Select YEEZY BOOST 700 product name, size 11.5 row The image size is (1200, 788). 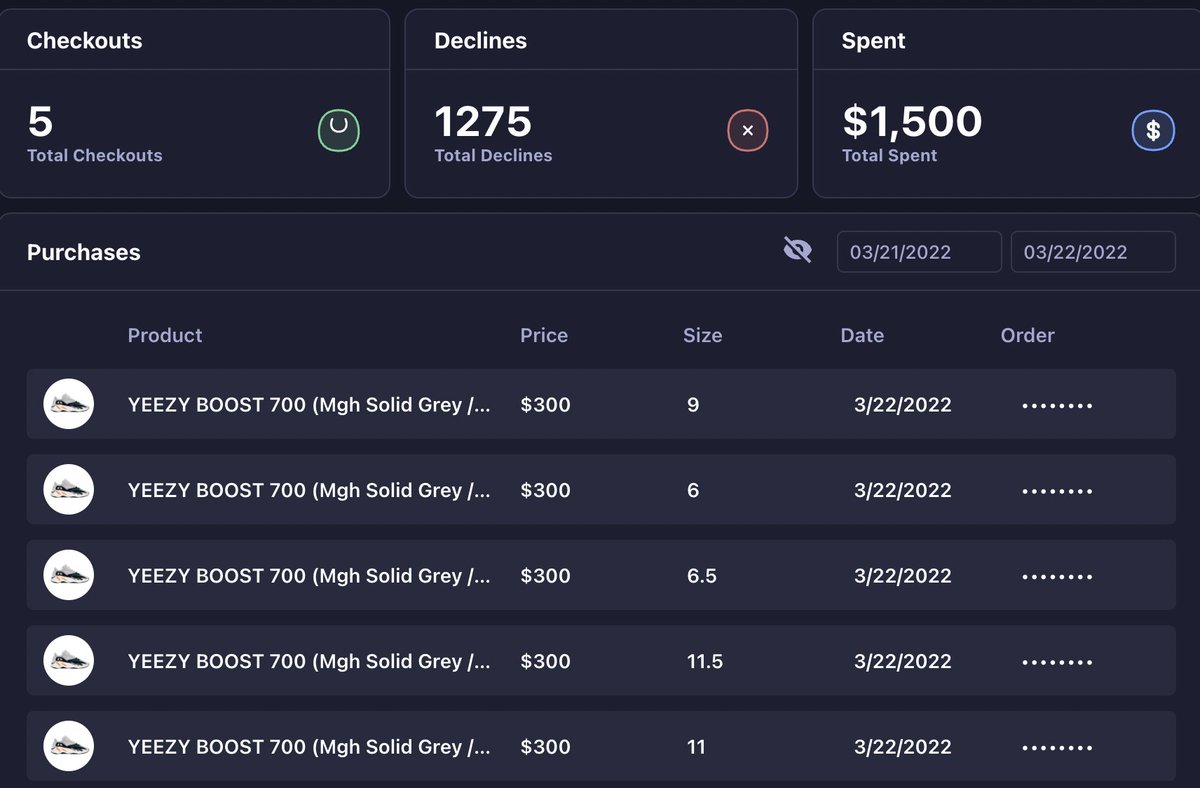[309, 661]
